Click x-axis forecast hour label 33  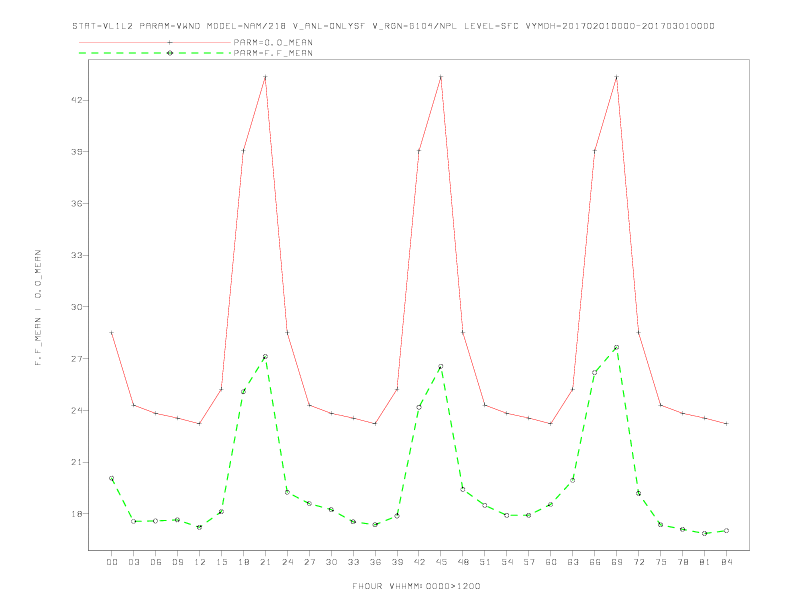coord(353,562)
